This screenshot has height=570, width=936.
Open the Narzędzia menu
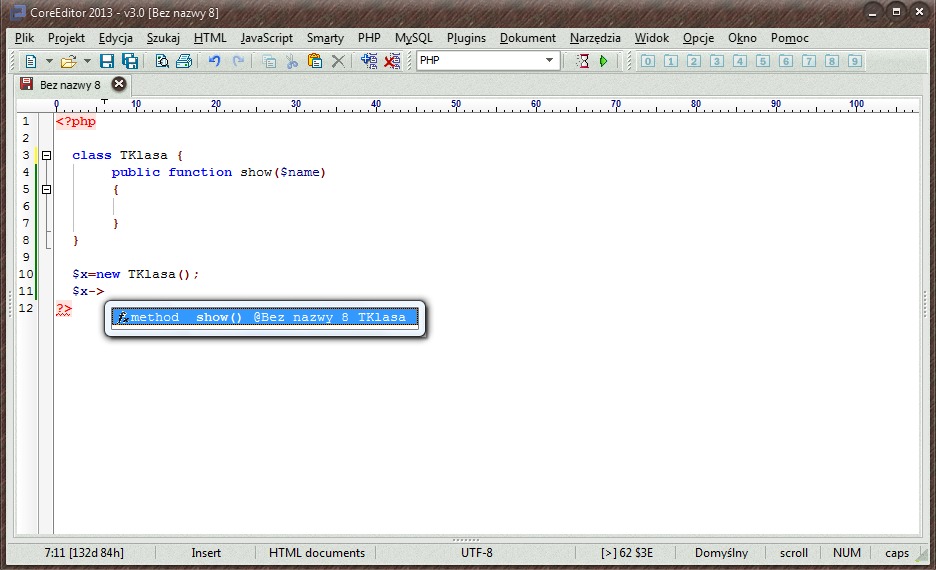coord(595,38)
